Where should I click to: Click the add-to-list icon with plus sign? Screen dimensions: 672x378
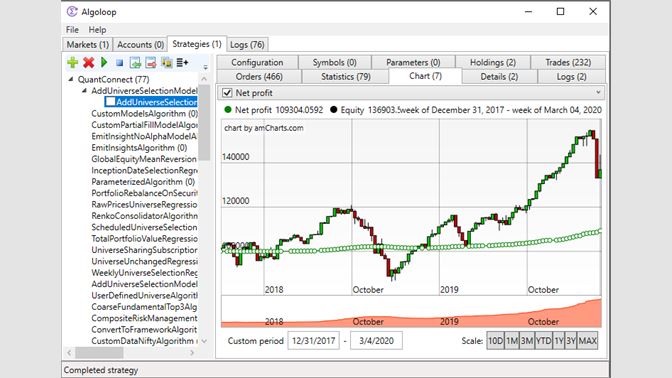point(183,63)
